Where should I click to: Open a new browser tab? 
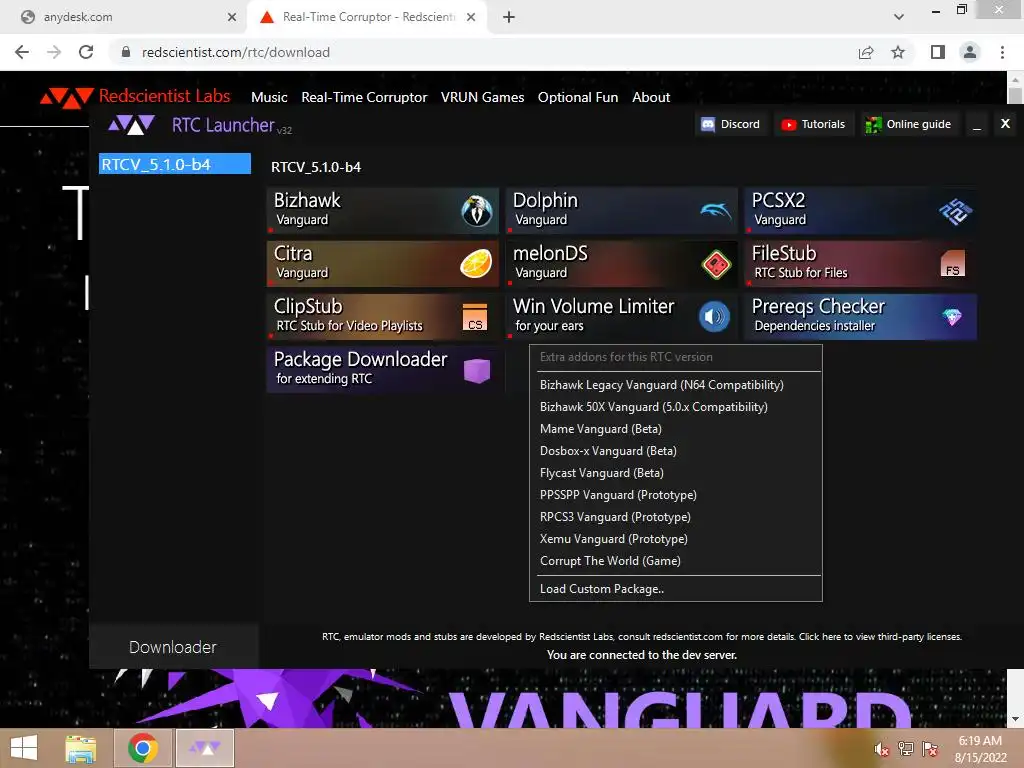509,17
